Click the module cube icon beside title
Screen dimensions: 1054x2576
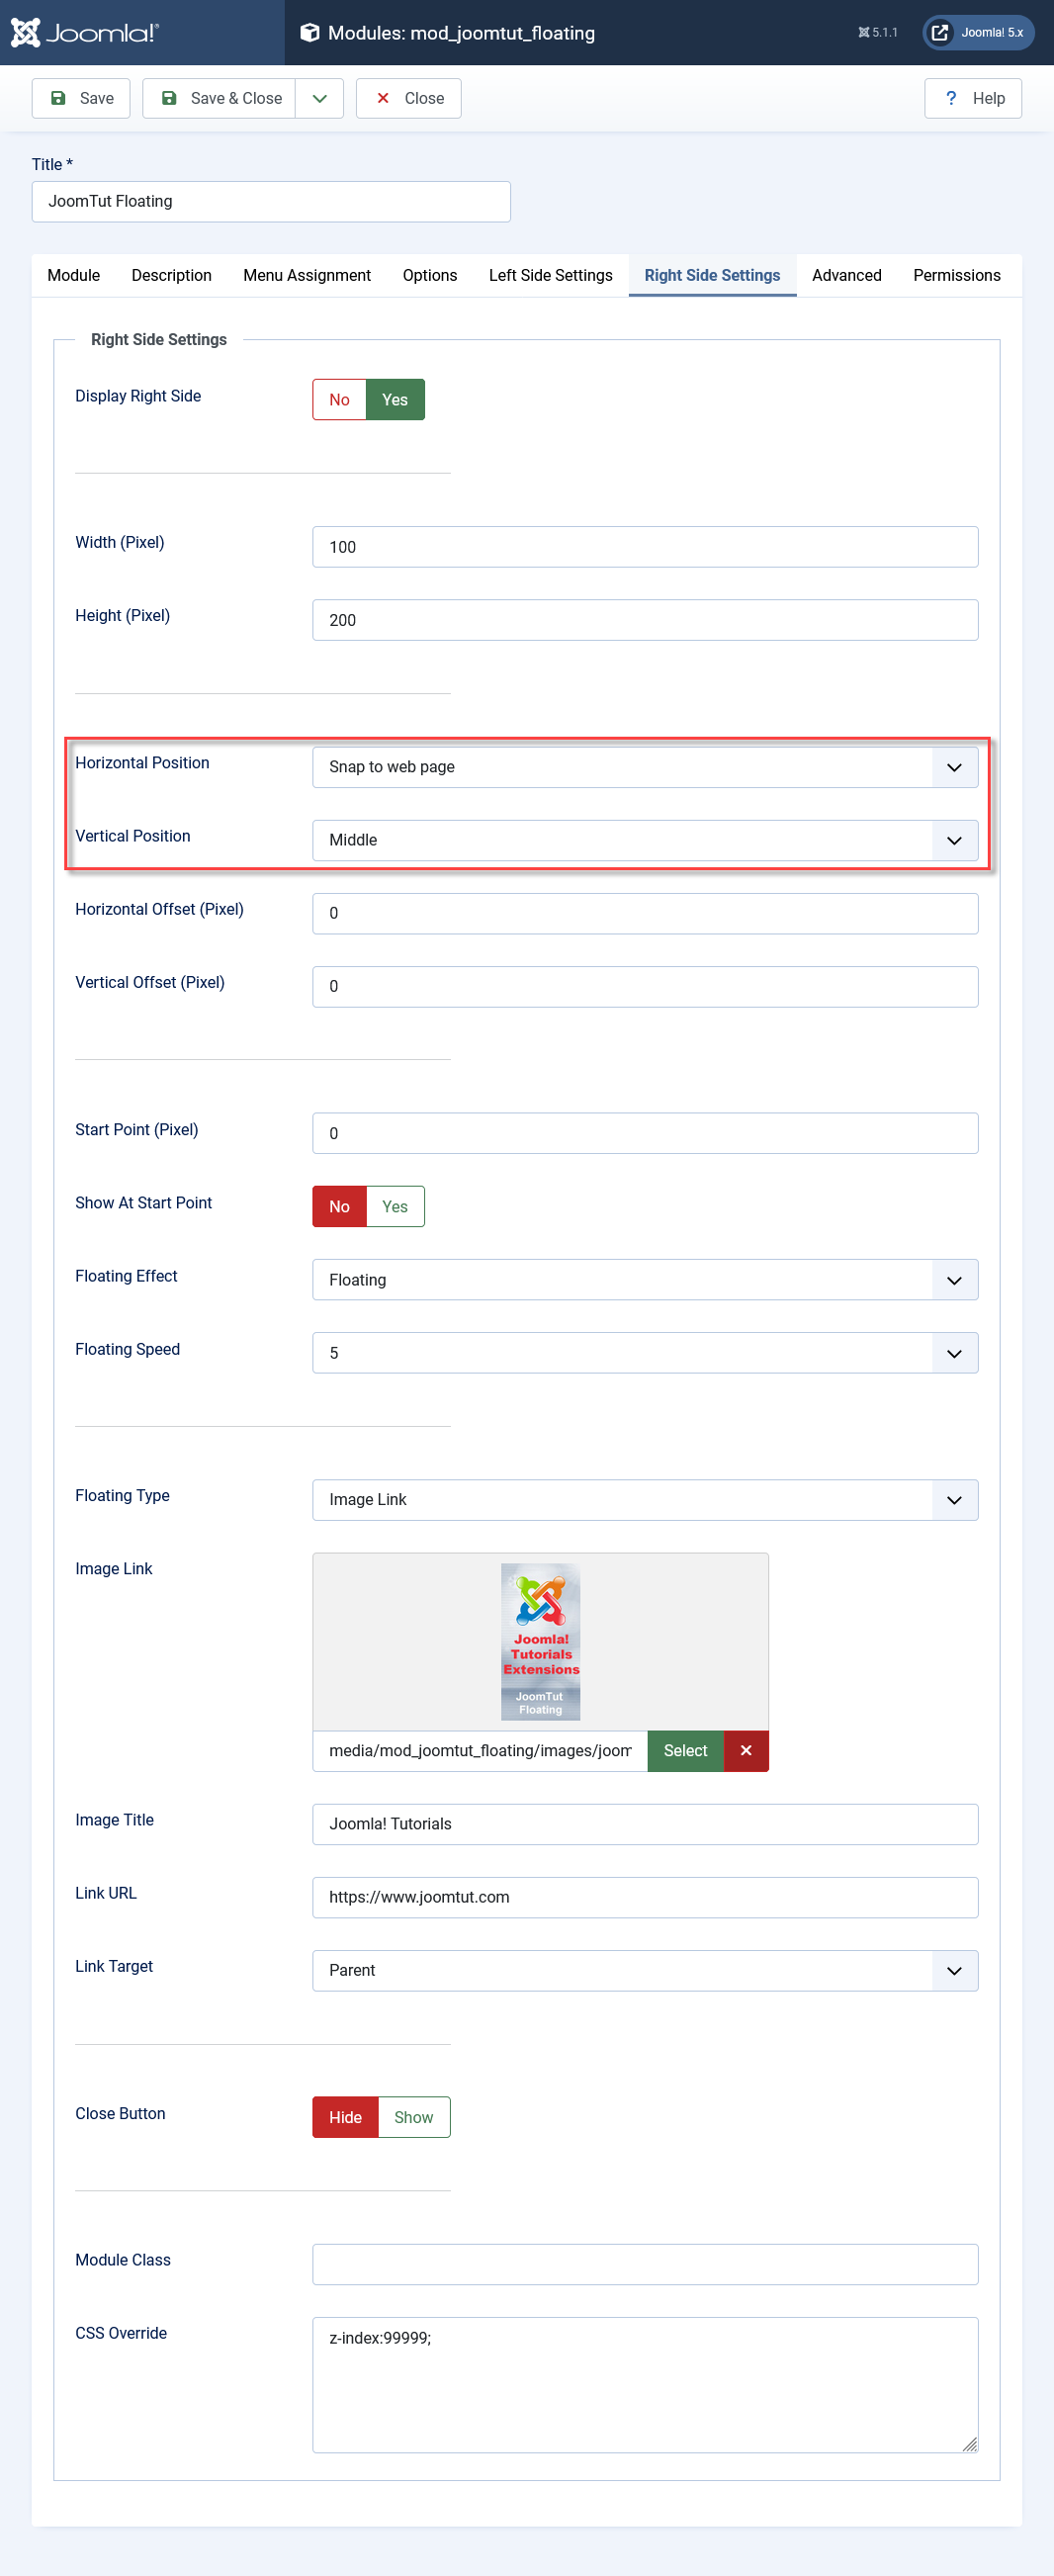point(310,33)
